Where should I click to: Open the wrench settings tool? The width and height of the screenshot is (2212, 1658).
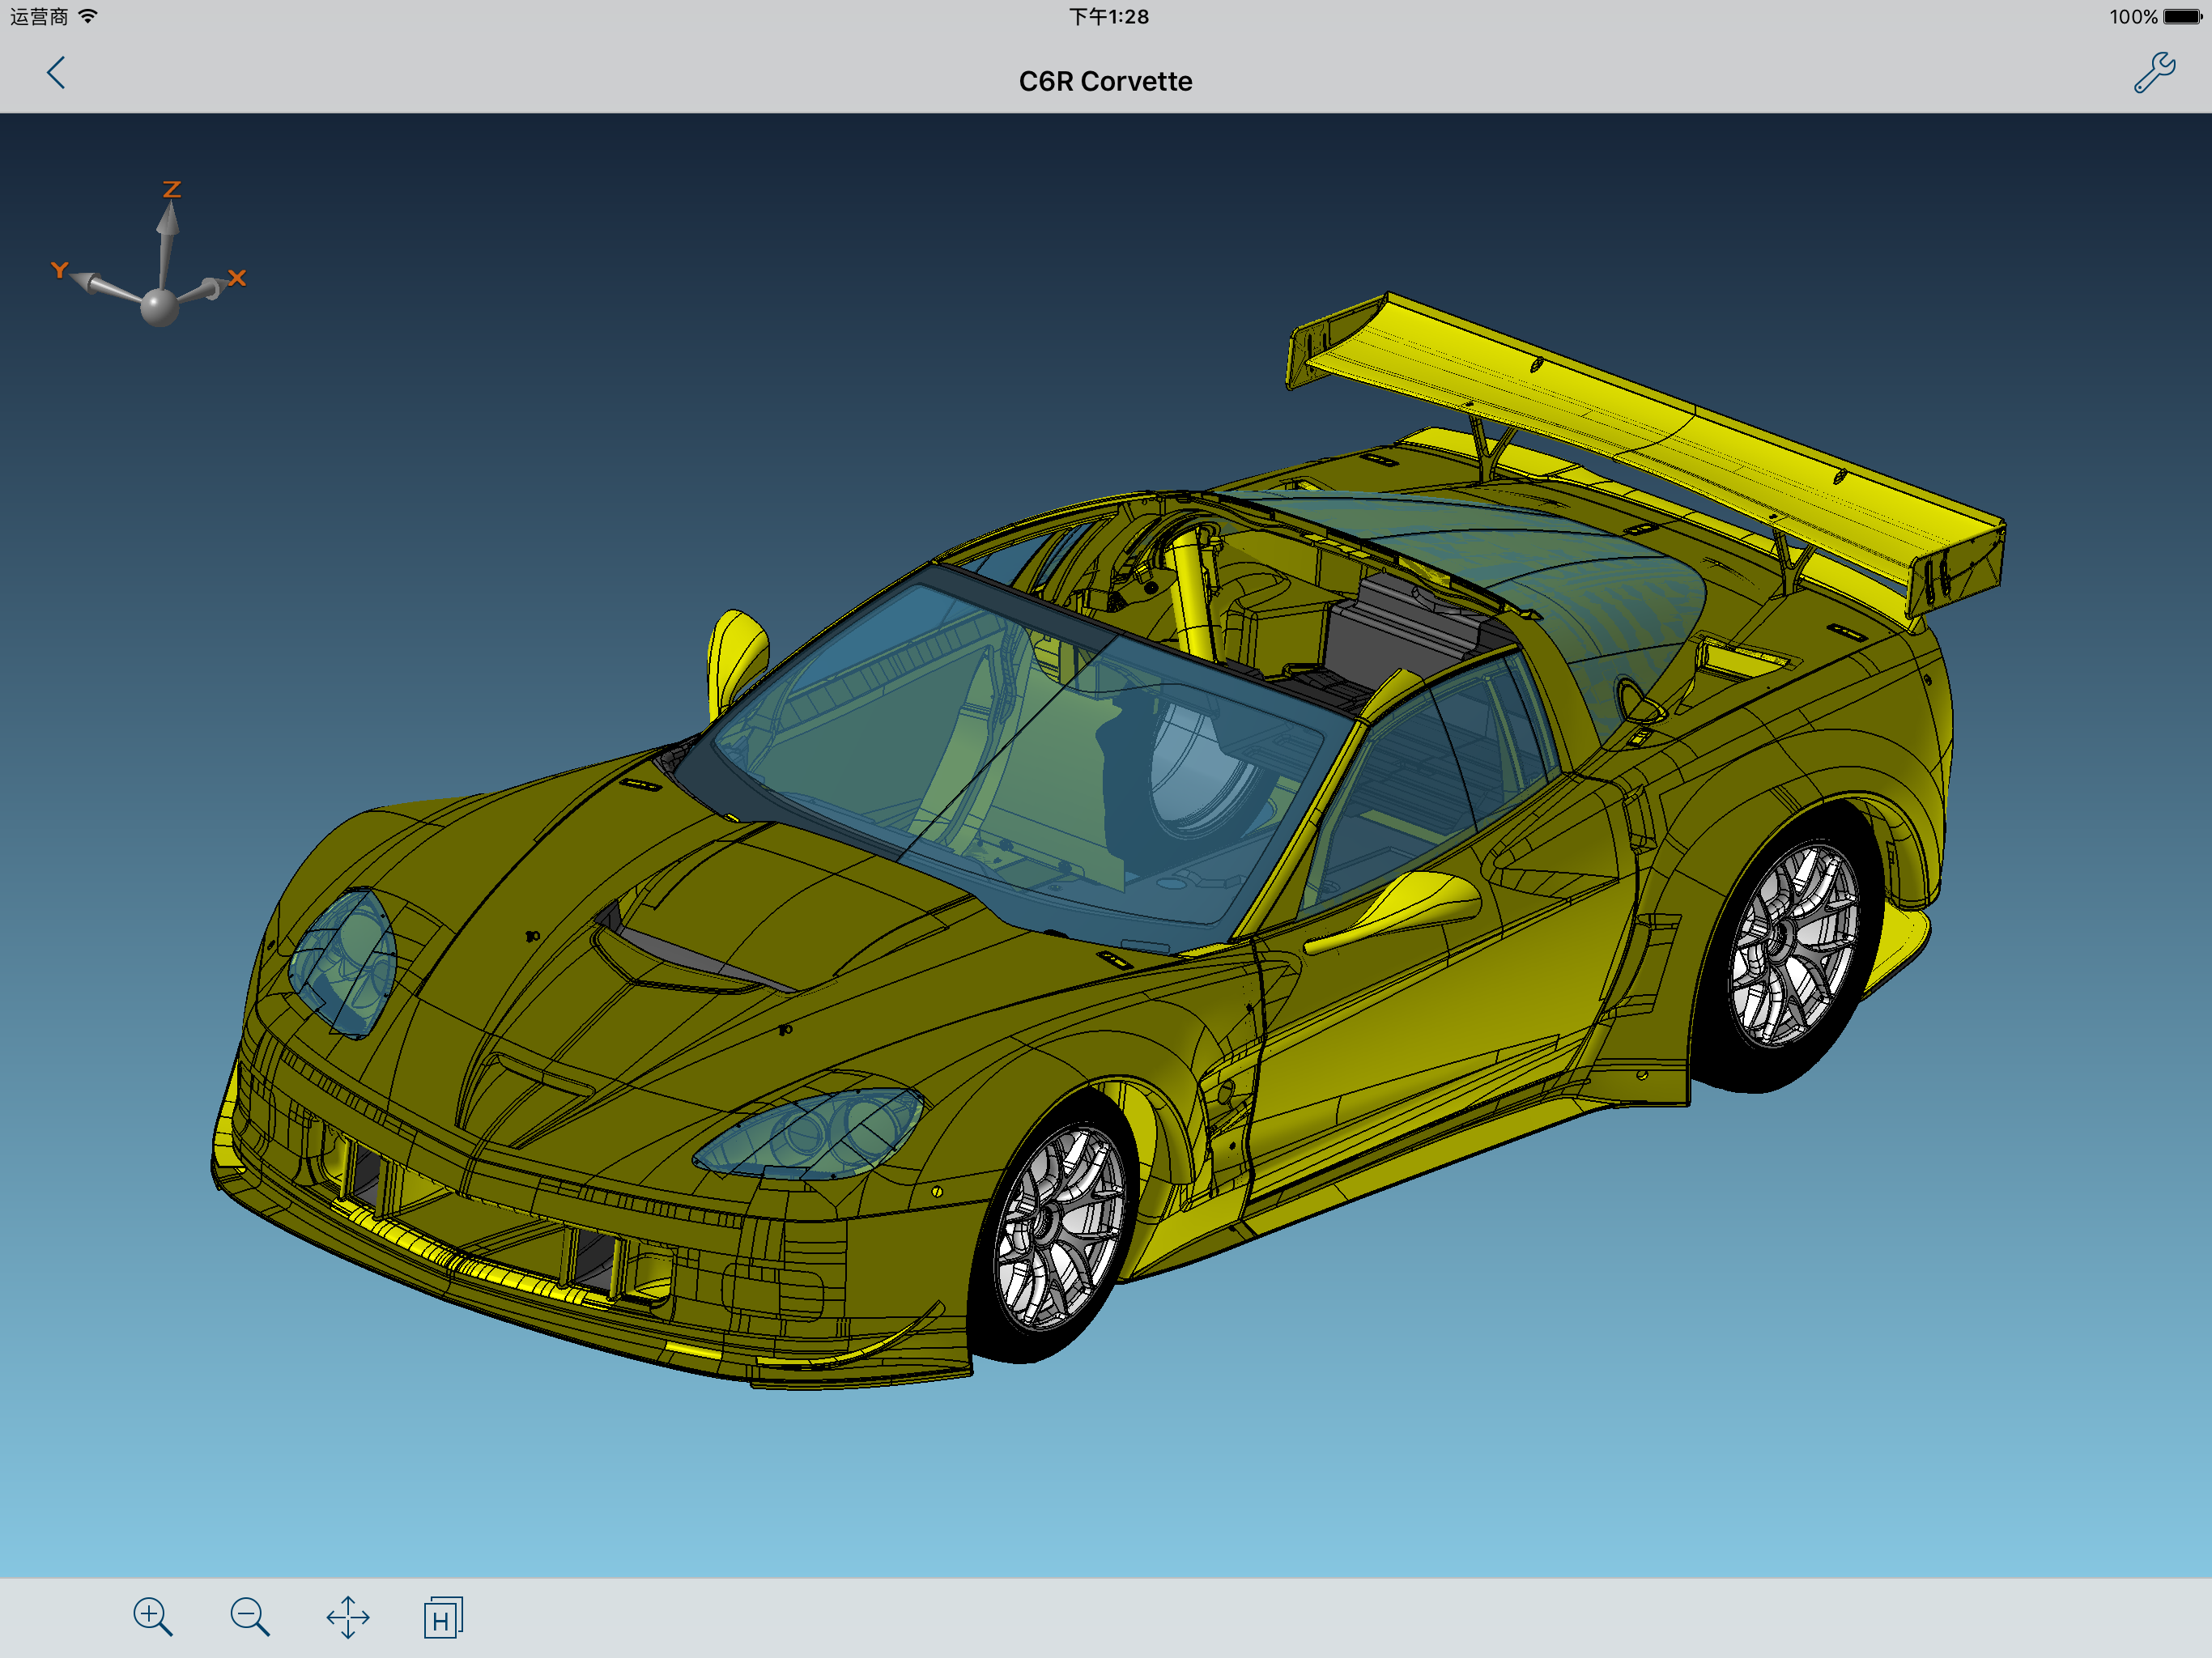click(2154, 73)
